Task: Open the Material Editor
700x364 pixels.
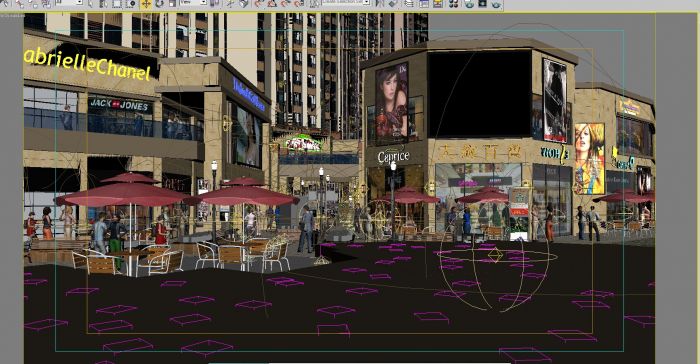Action: [454, 4]
